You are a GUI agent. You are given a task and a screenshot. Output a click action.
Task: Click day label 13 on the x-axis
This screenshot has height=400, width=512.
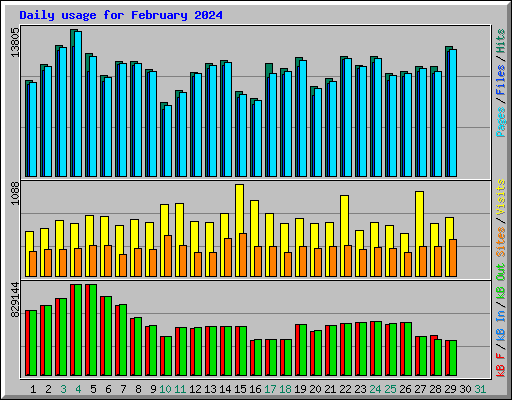(x=210, y=389)
